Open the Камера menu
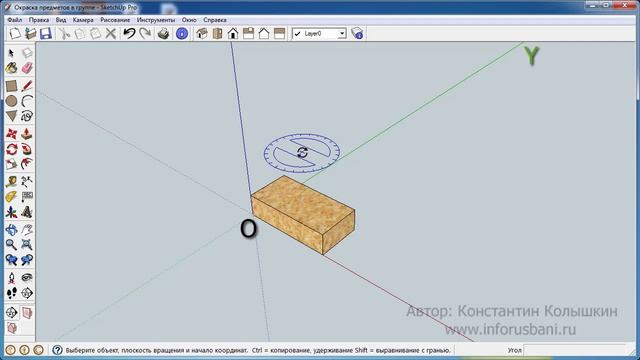The width and height of the screenshot is (640, 360). point(83,20)
